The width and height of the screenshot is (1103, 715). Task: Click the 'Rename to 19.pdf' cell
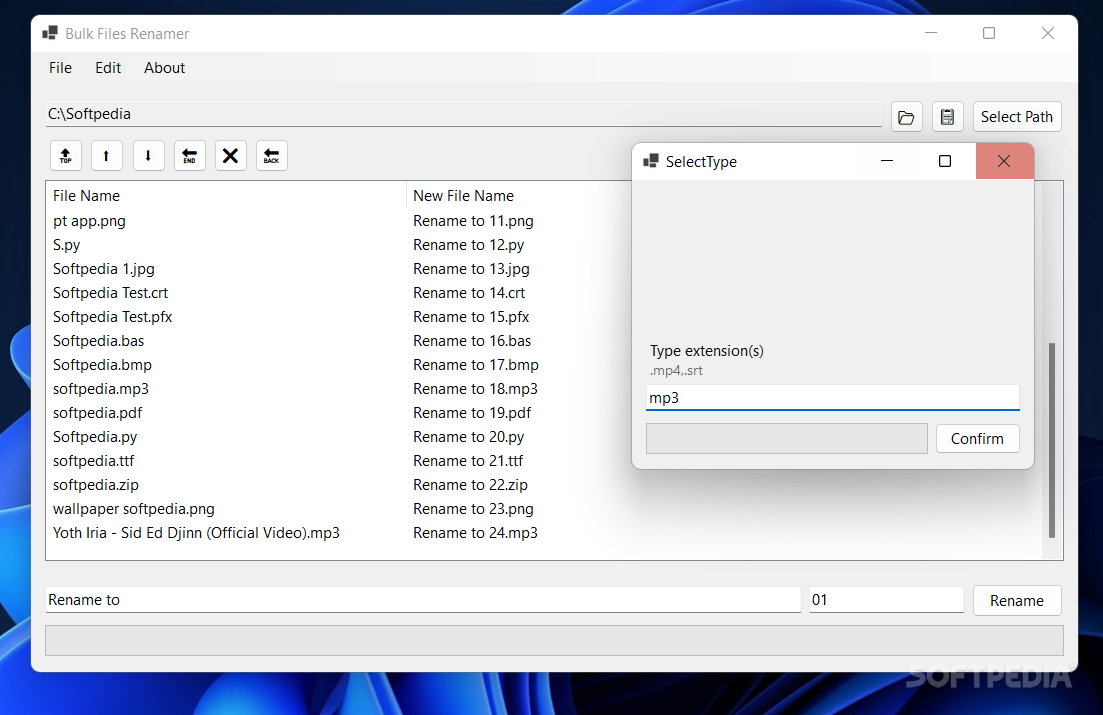(471, 412)
